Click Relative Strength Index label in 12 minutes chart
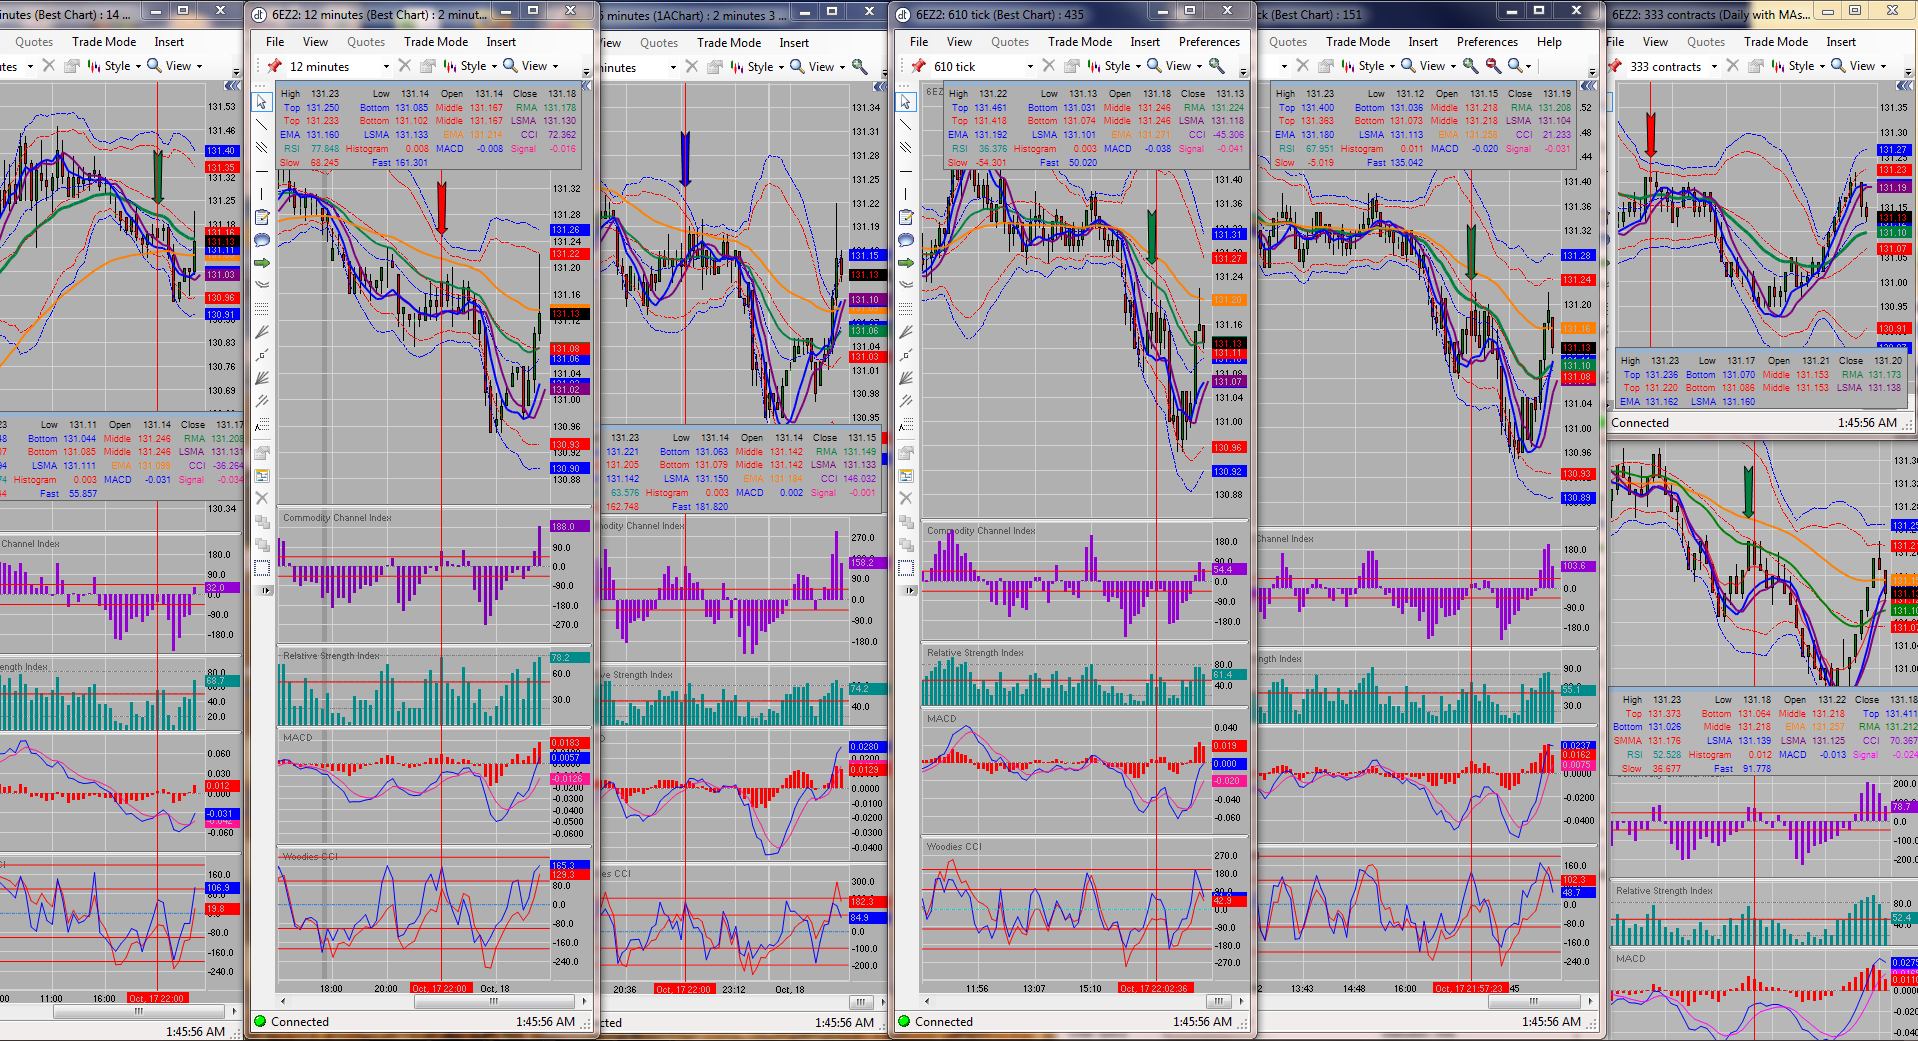This screenshot has height=1041, width=1918. pyautogui.click(x=331, y=656)
